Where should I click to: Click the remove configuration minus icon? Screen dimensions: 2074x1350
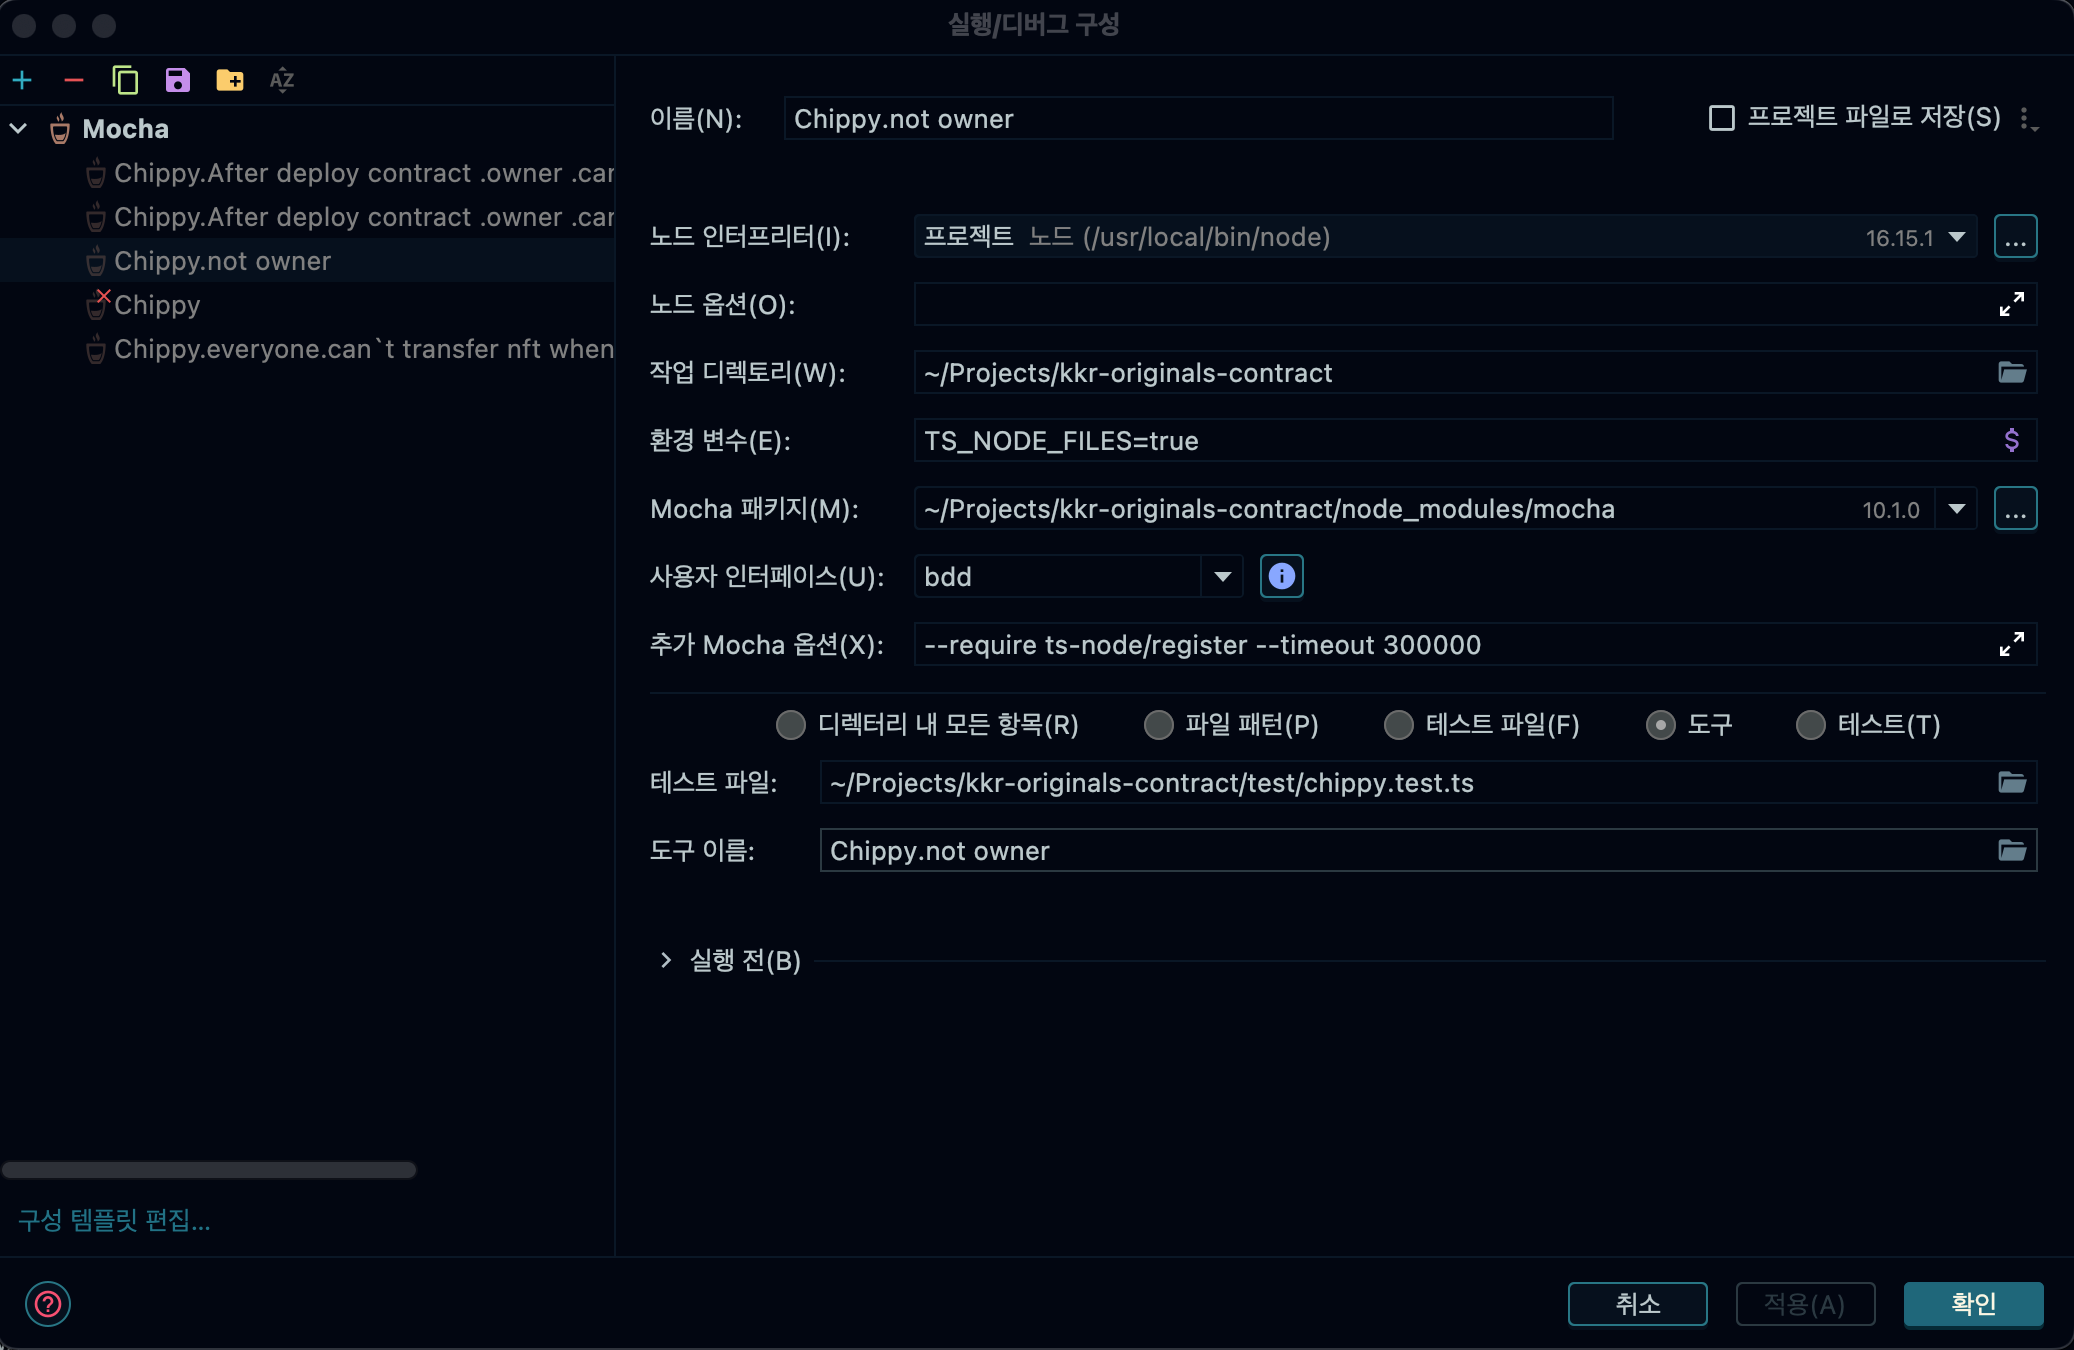(x=74, y=80)
